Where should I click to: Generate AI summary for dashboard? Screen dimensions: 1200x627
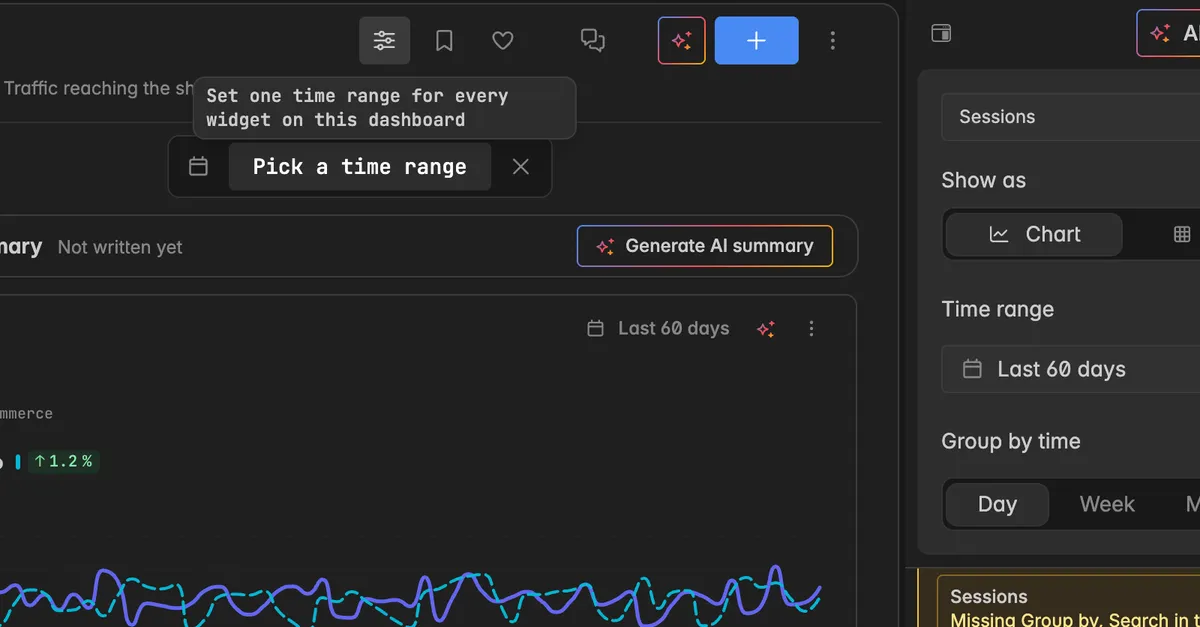(x=705, y=246)
